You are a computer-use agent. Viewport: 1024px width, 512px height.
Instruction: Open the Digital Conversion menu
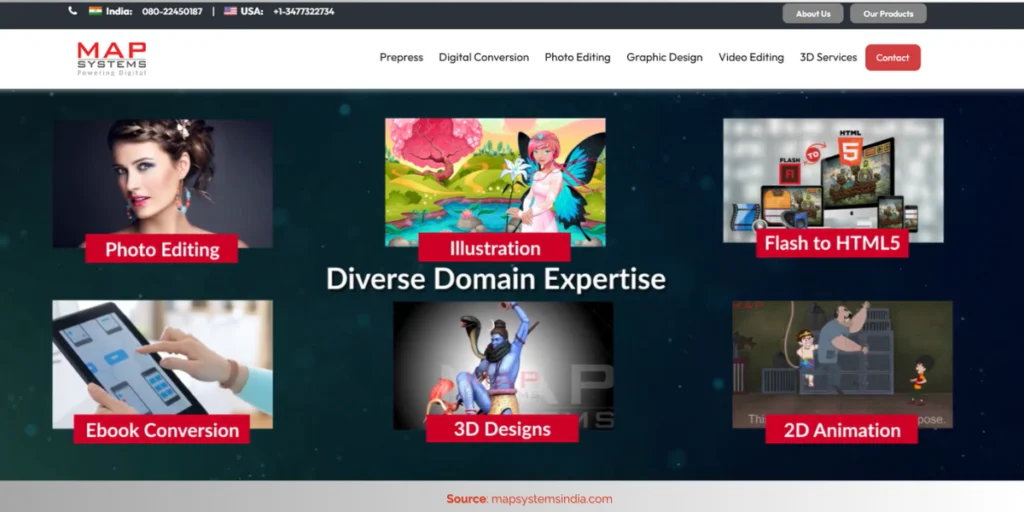pos(484,57)
